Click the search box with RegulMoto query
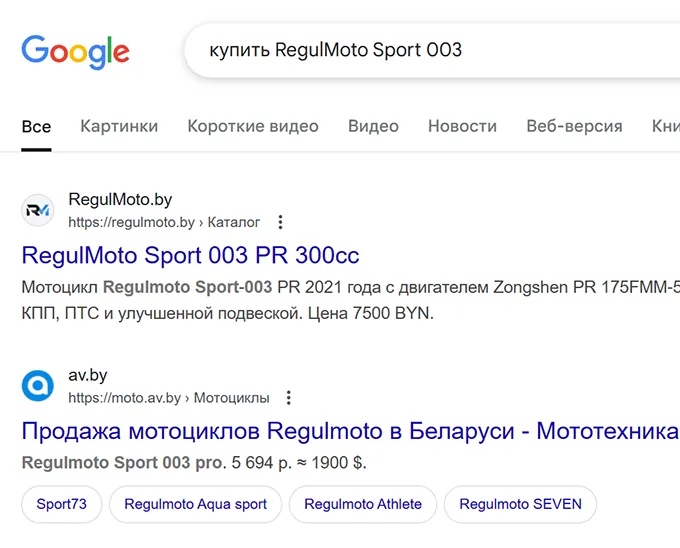This screenshot has height=548, width=680. pos(430,50)
